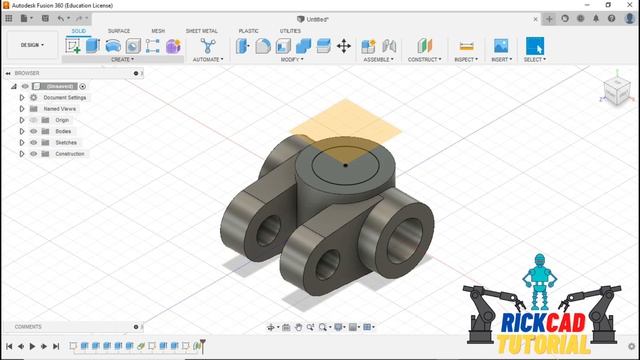Click the ViewCube in the corner
The width and height of the screenshot is (640, 360).
[x=616, y=92]
